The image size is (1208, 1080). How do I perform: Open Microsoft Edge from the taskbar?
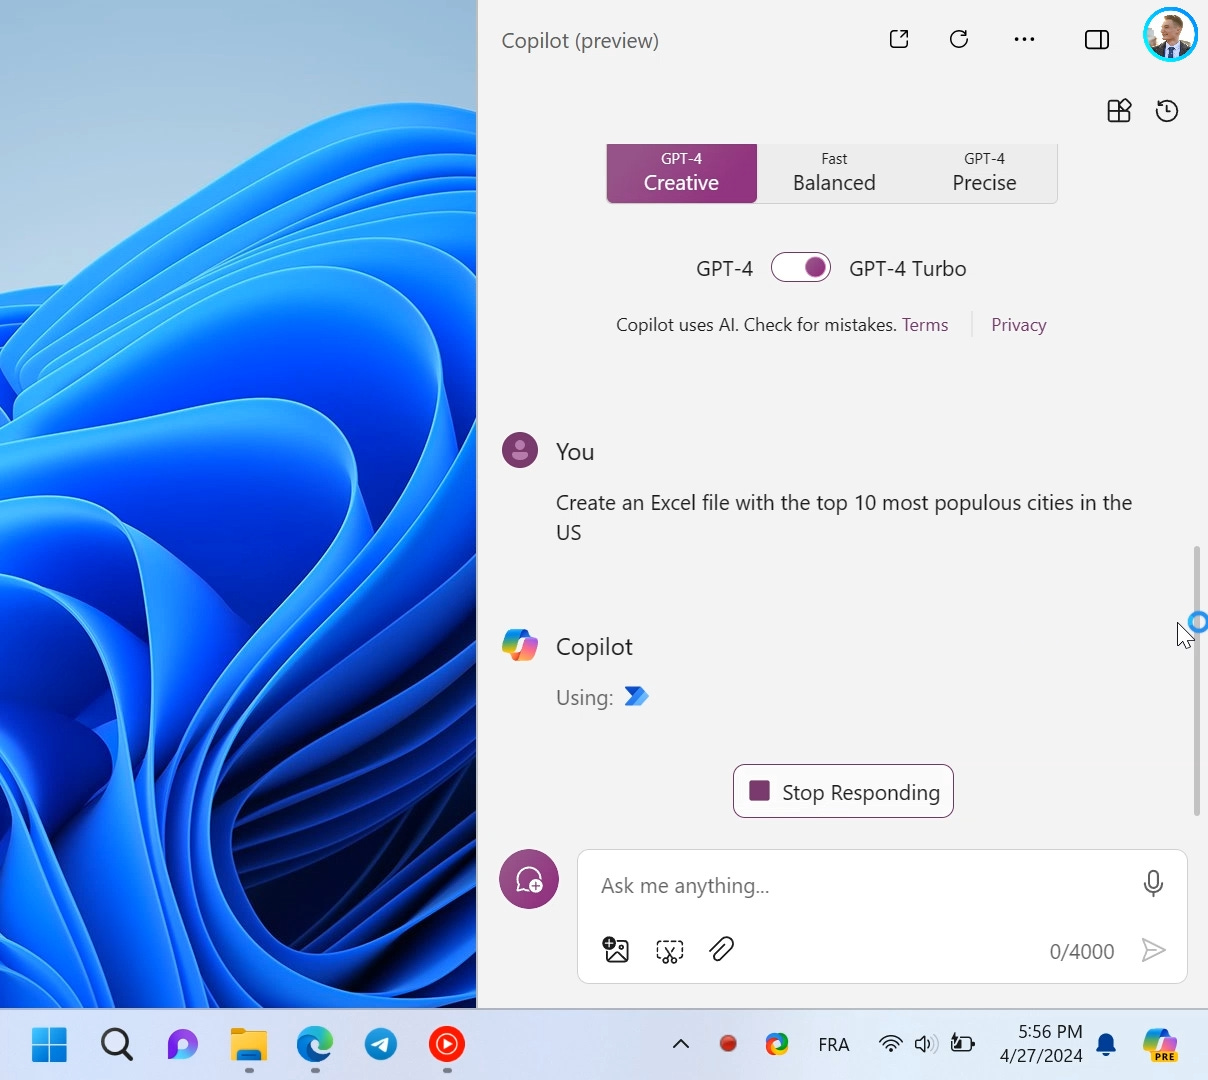pyautogui.click(x=315, y=1045)
